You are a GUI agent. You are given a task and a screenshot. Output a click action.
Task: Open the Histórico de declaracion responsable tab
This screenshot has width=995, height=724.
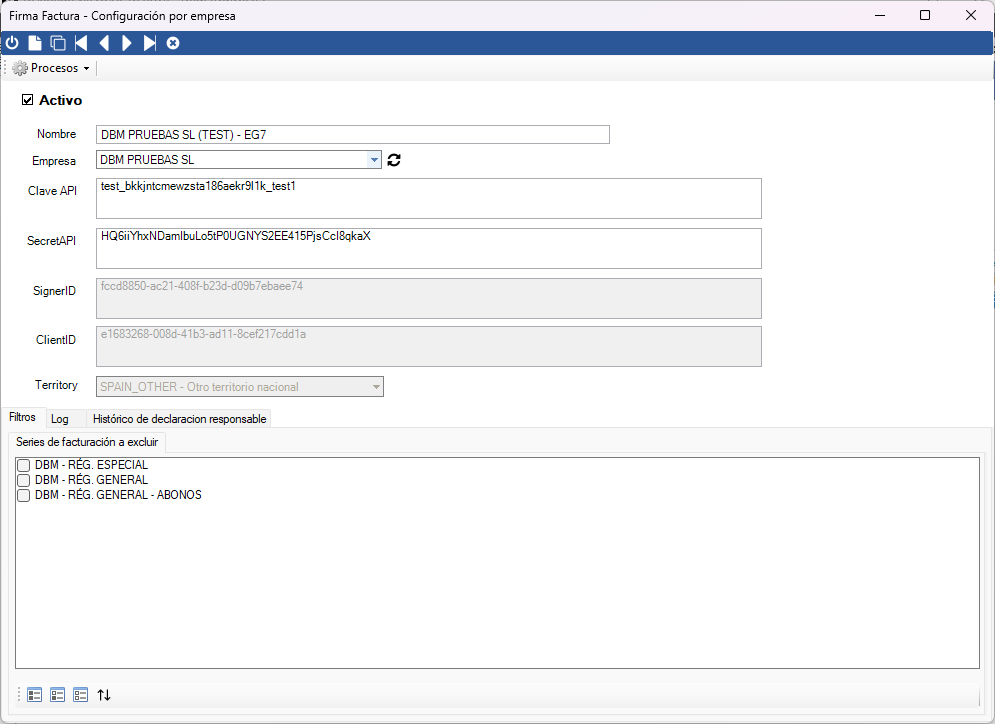[x=179, y=419]
